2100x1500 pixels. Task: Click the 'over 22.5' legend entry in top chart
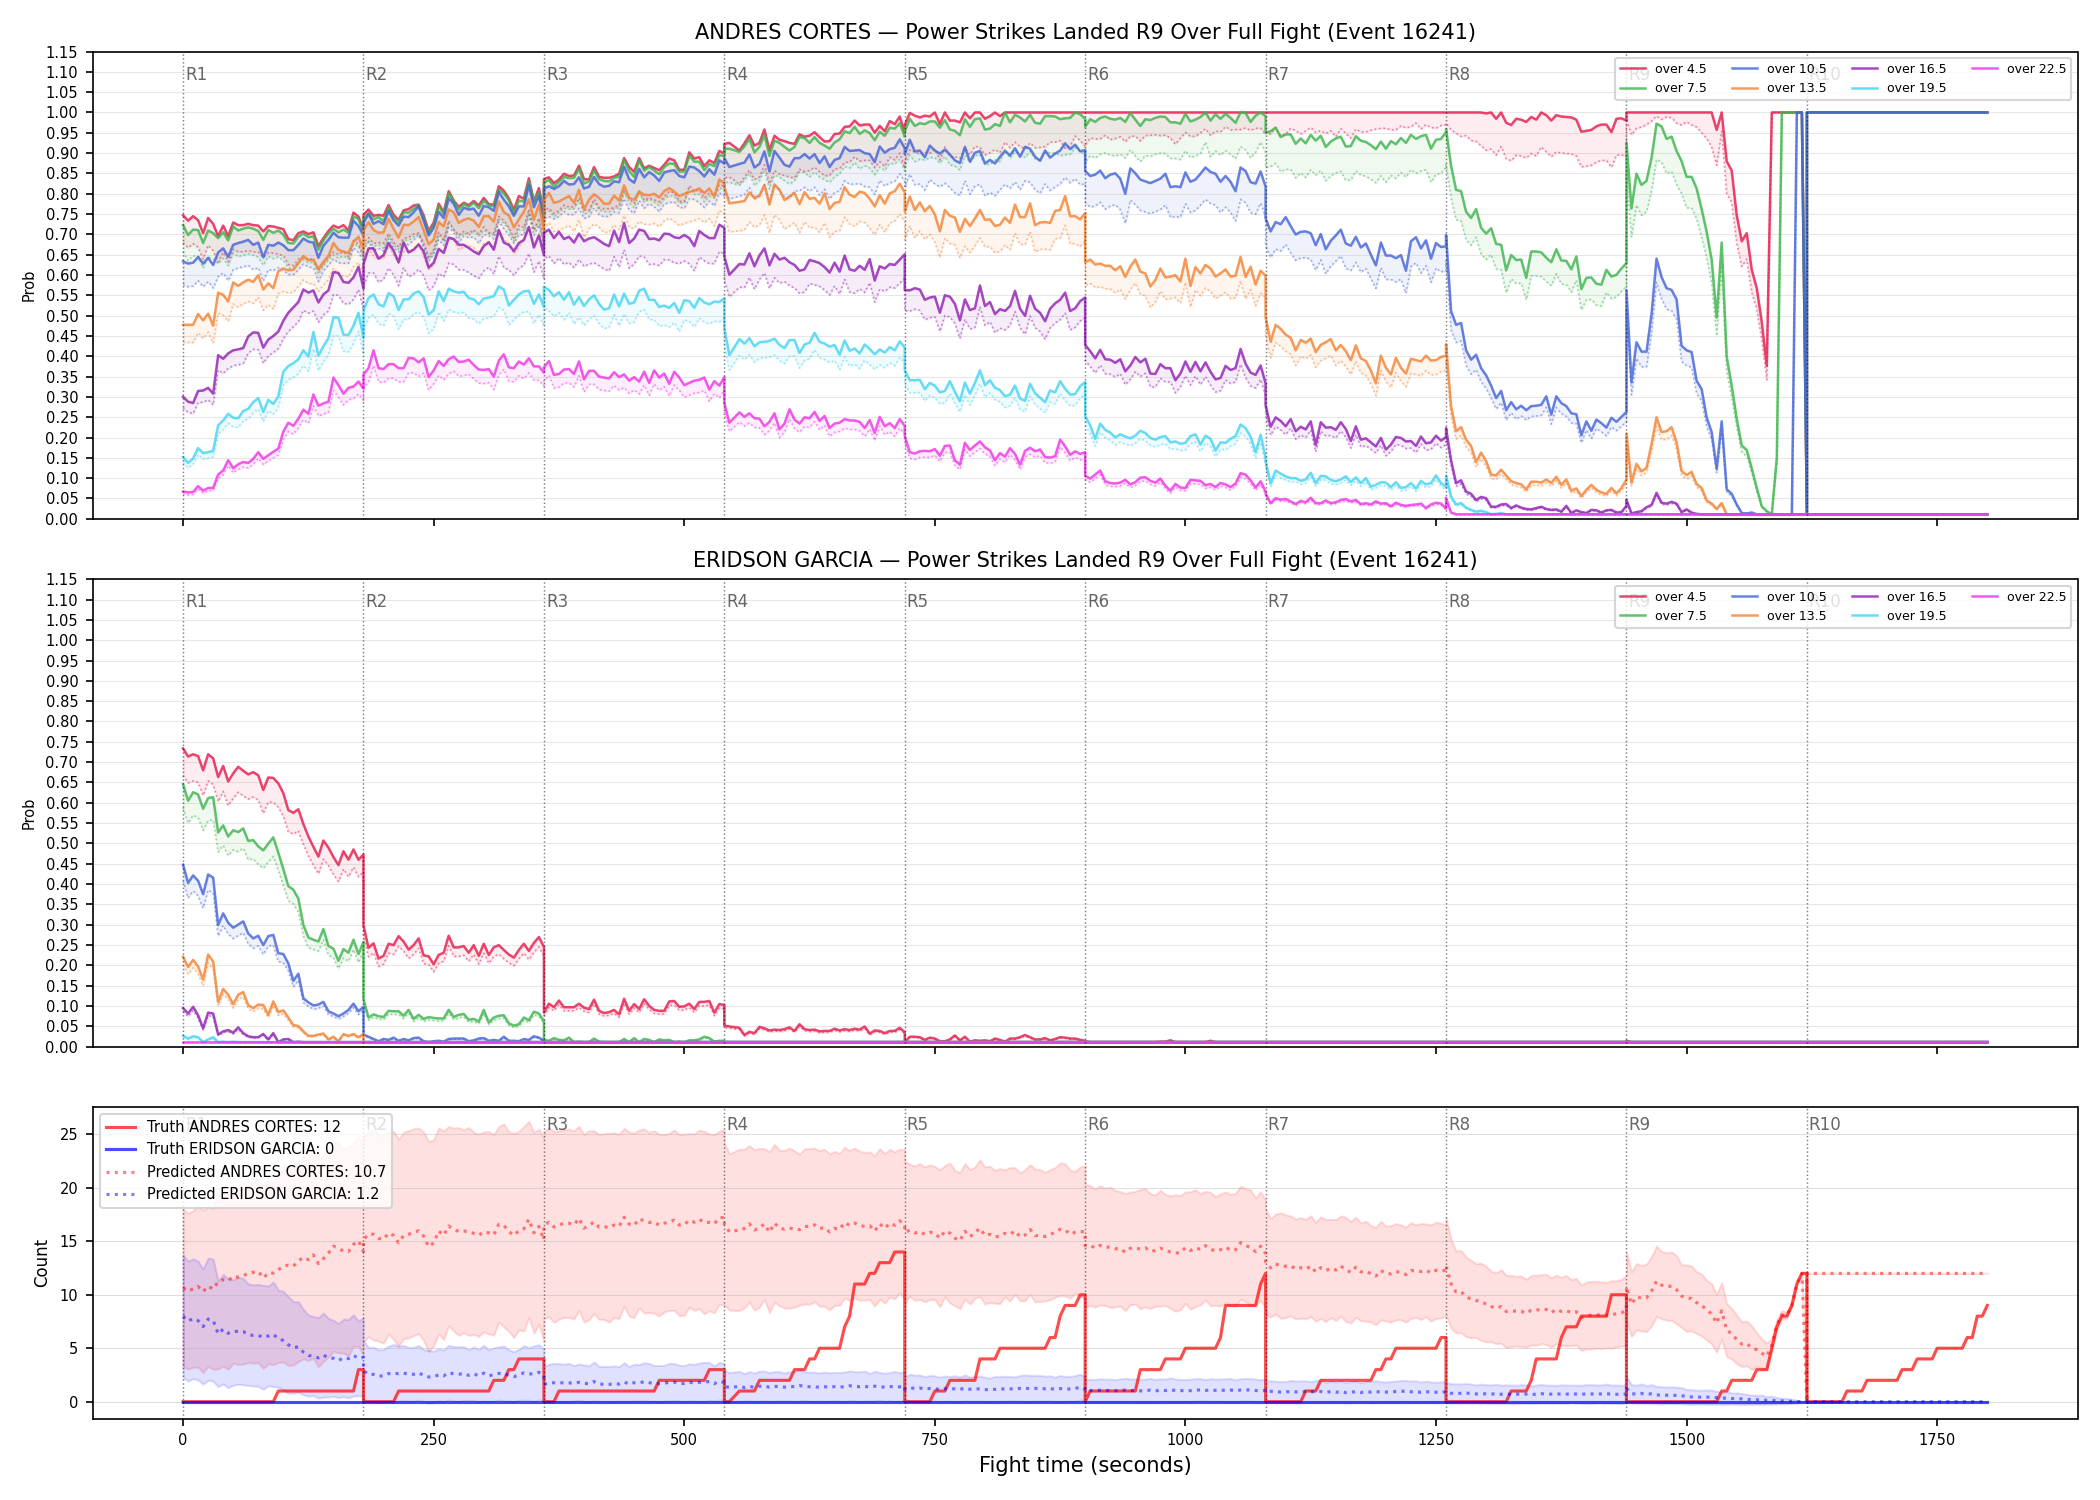pyautogui.click(x=2018, y=69)
